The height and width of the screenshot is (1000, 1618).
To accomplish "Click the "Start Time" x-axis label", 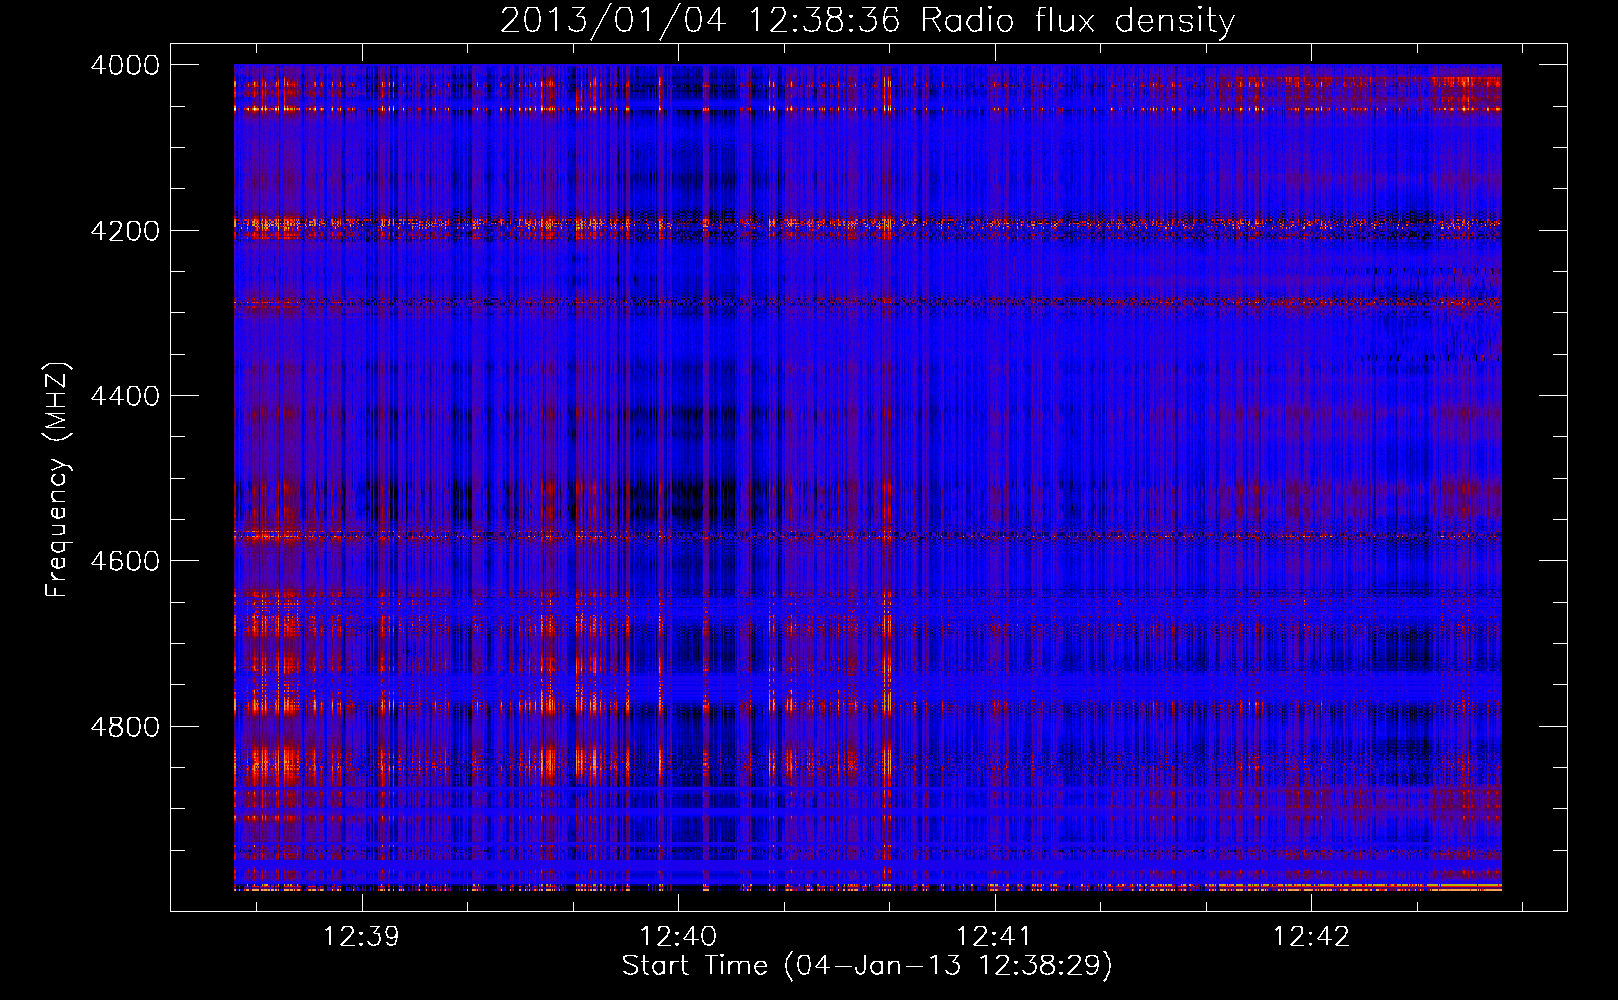I will (694, 965).
